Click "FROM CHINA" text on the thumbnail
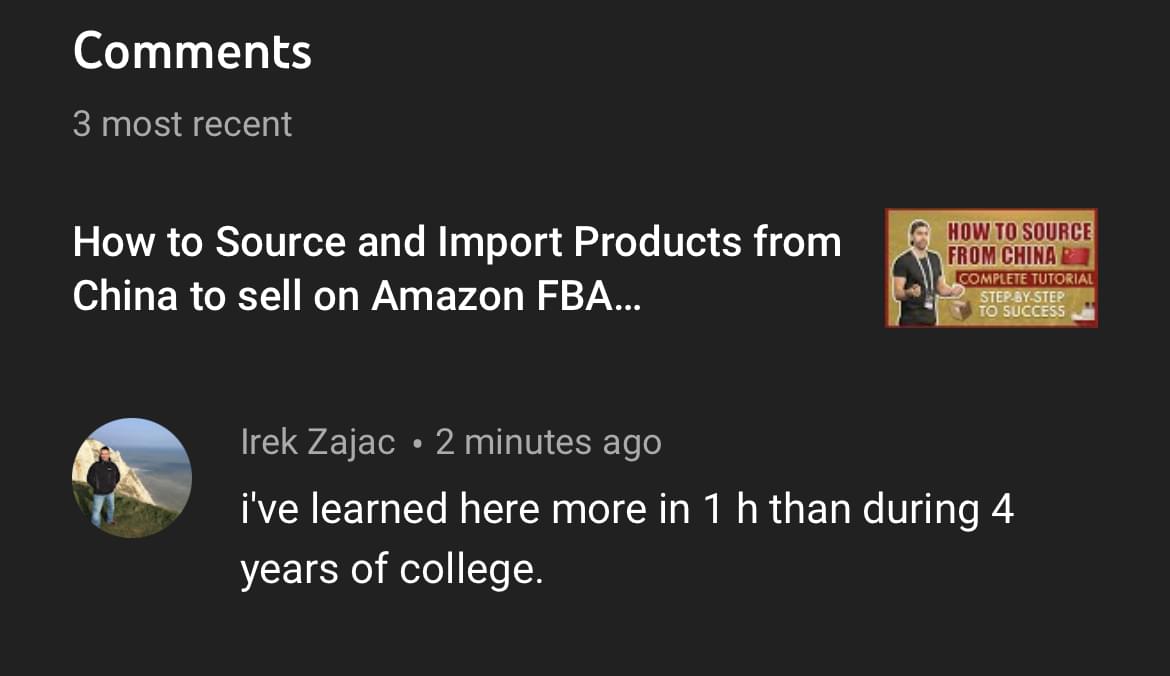1170x676 pixels. pos(1002,254)
